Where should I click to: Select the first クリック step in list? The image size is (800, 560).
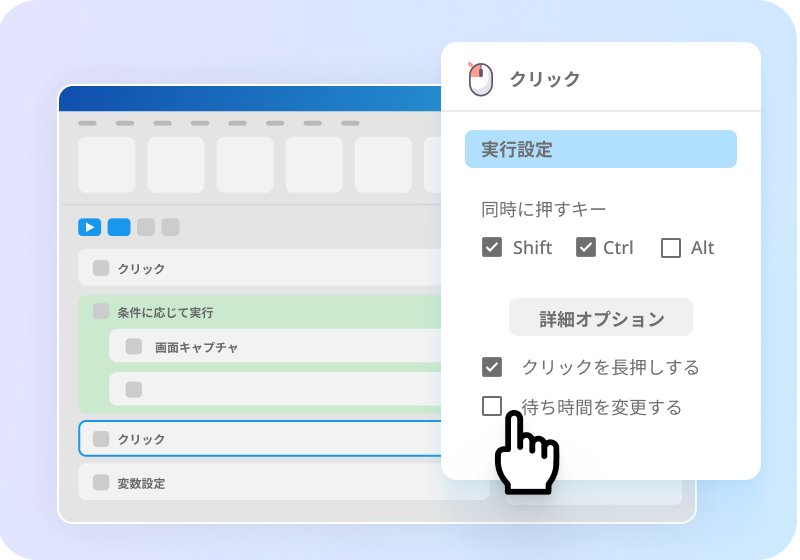click(x=260, y=267)
